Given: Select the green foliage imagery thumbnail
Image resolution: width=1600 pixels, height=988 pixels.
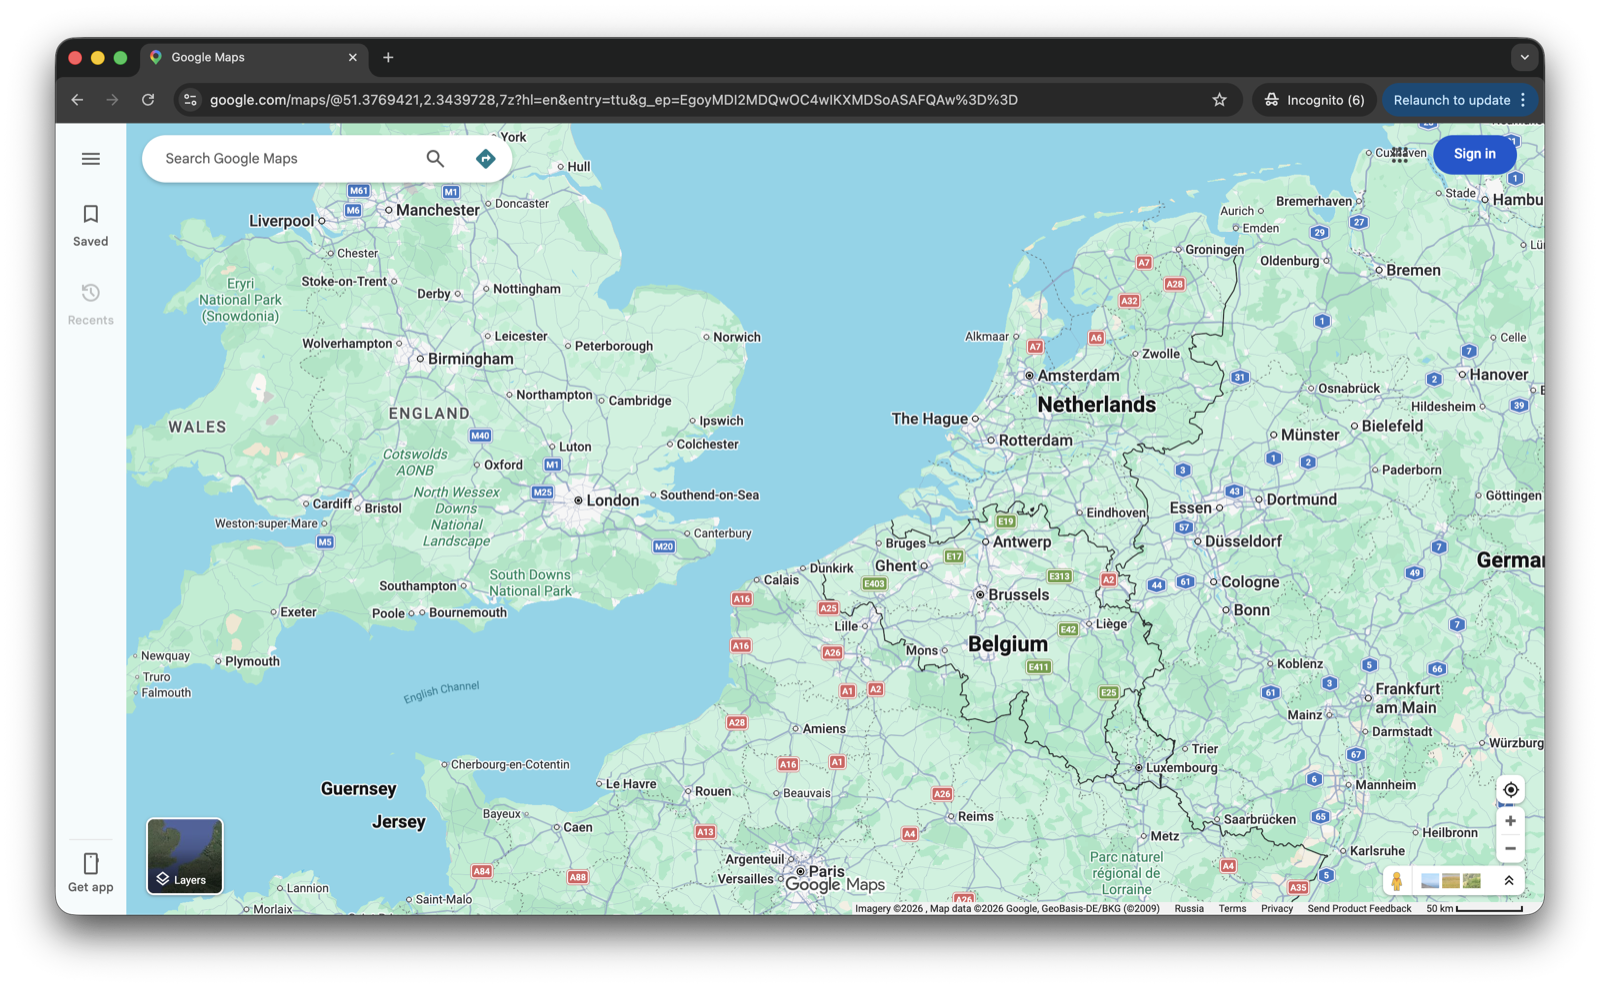Looking at the screenshot, I should [1471, 881].
